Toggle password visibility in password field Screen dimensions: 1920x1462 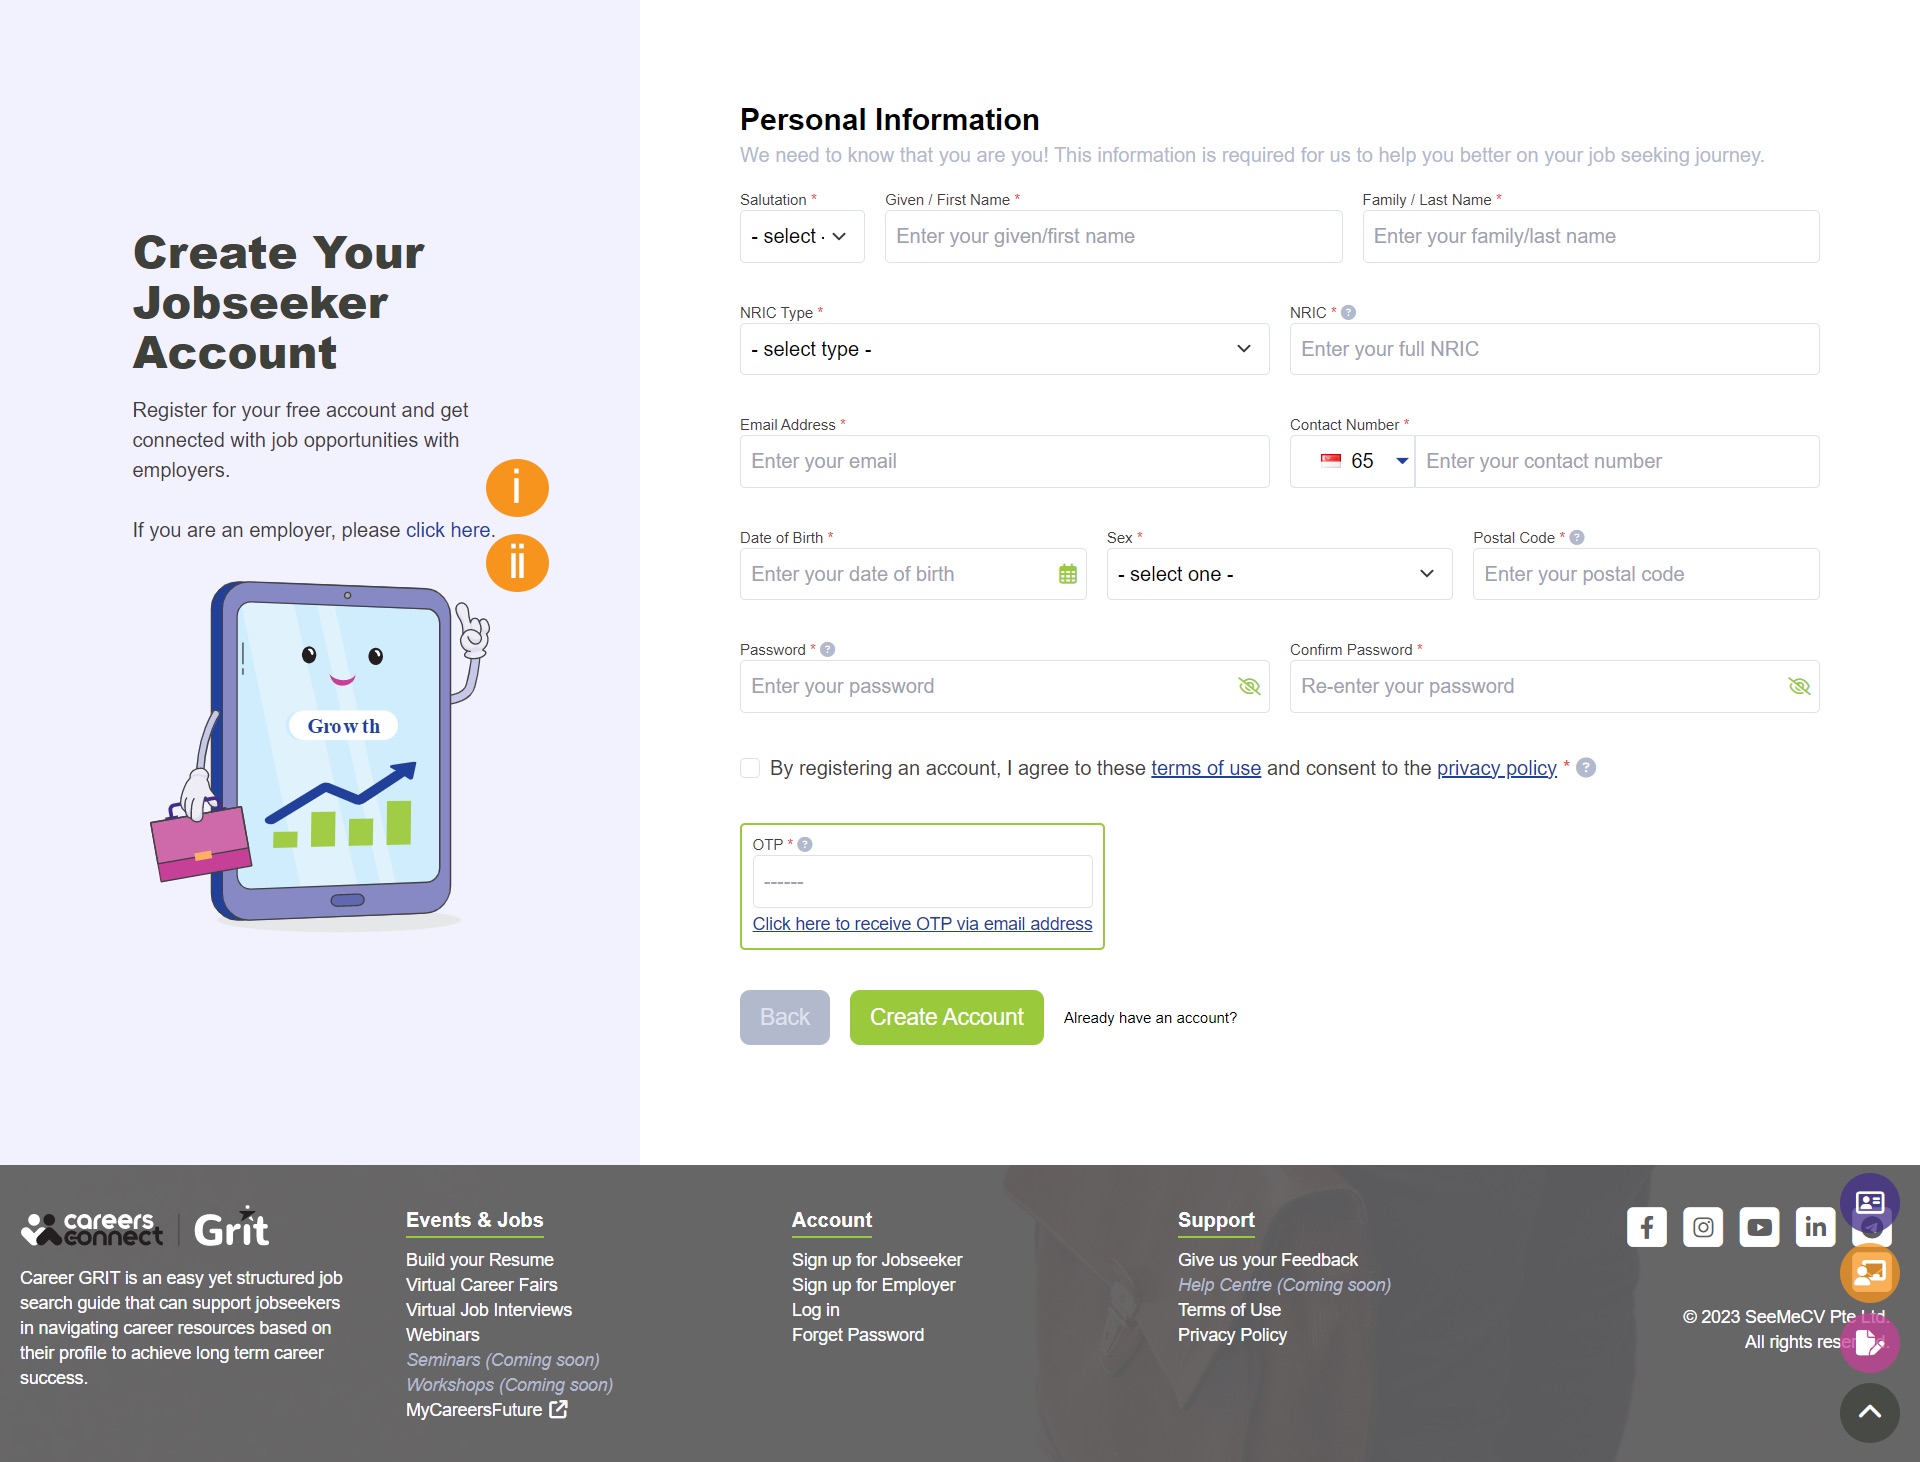point(1249,686)
